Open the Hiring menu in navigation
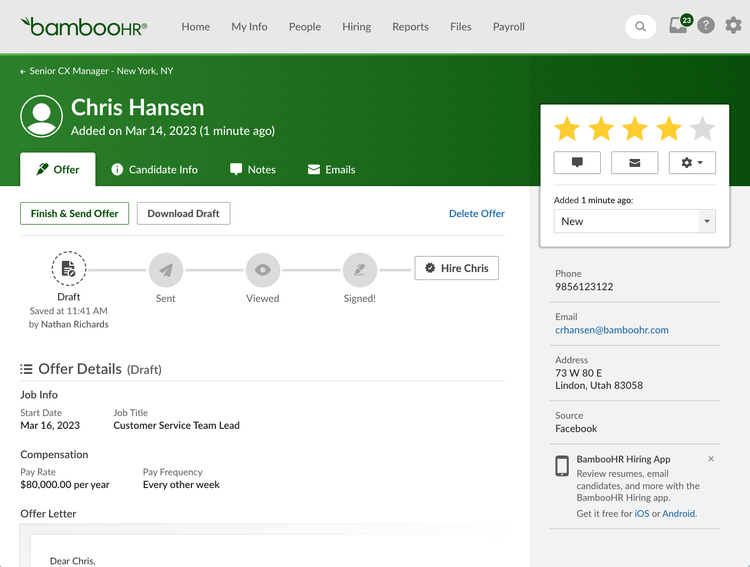 point(356,27)
